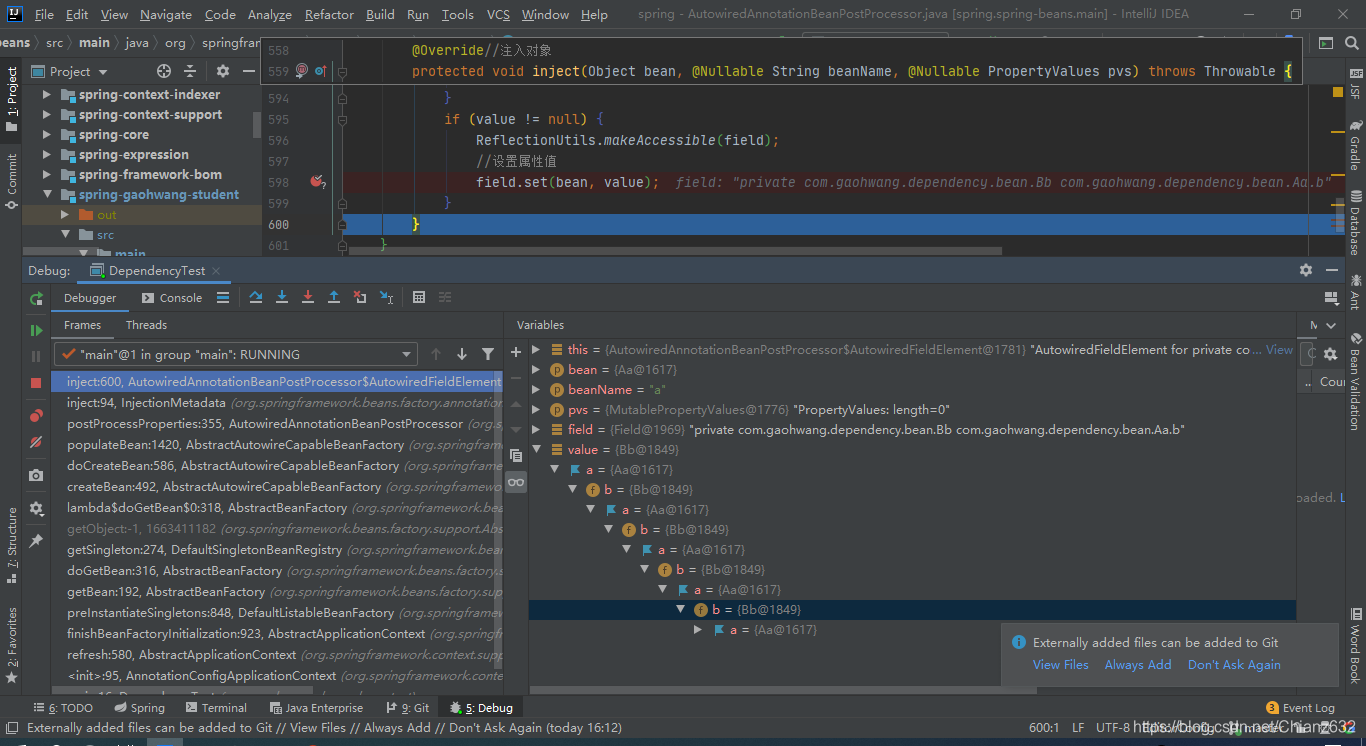Open the Terminal tool window button

(215, 708)
